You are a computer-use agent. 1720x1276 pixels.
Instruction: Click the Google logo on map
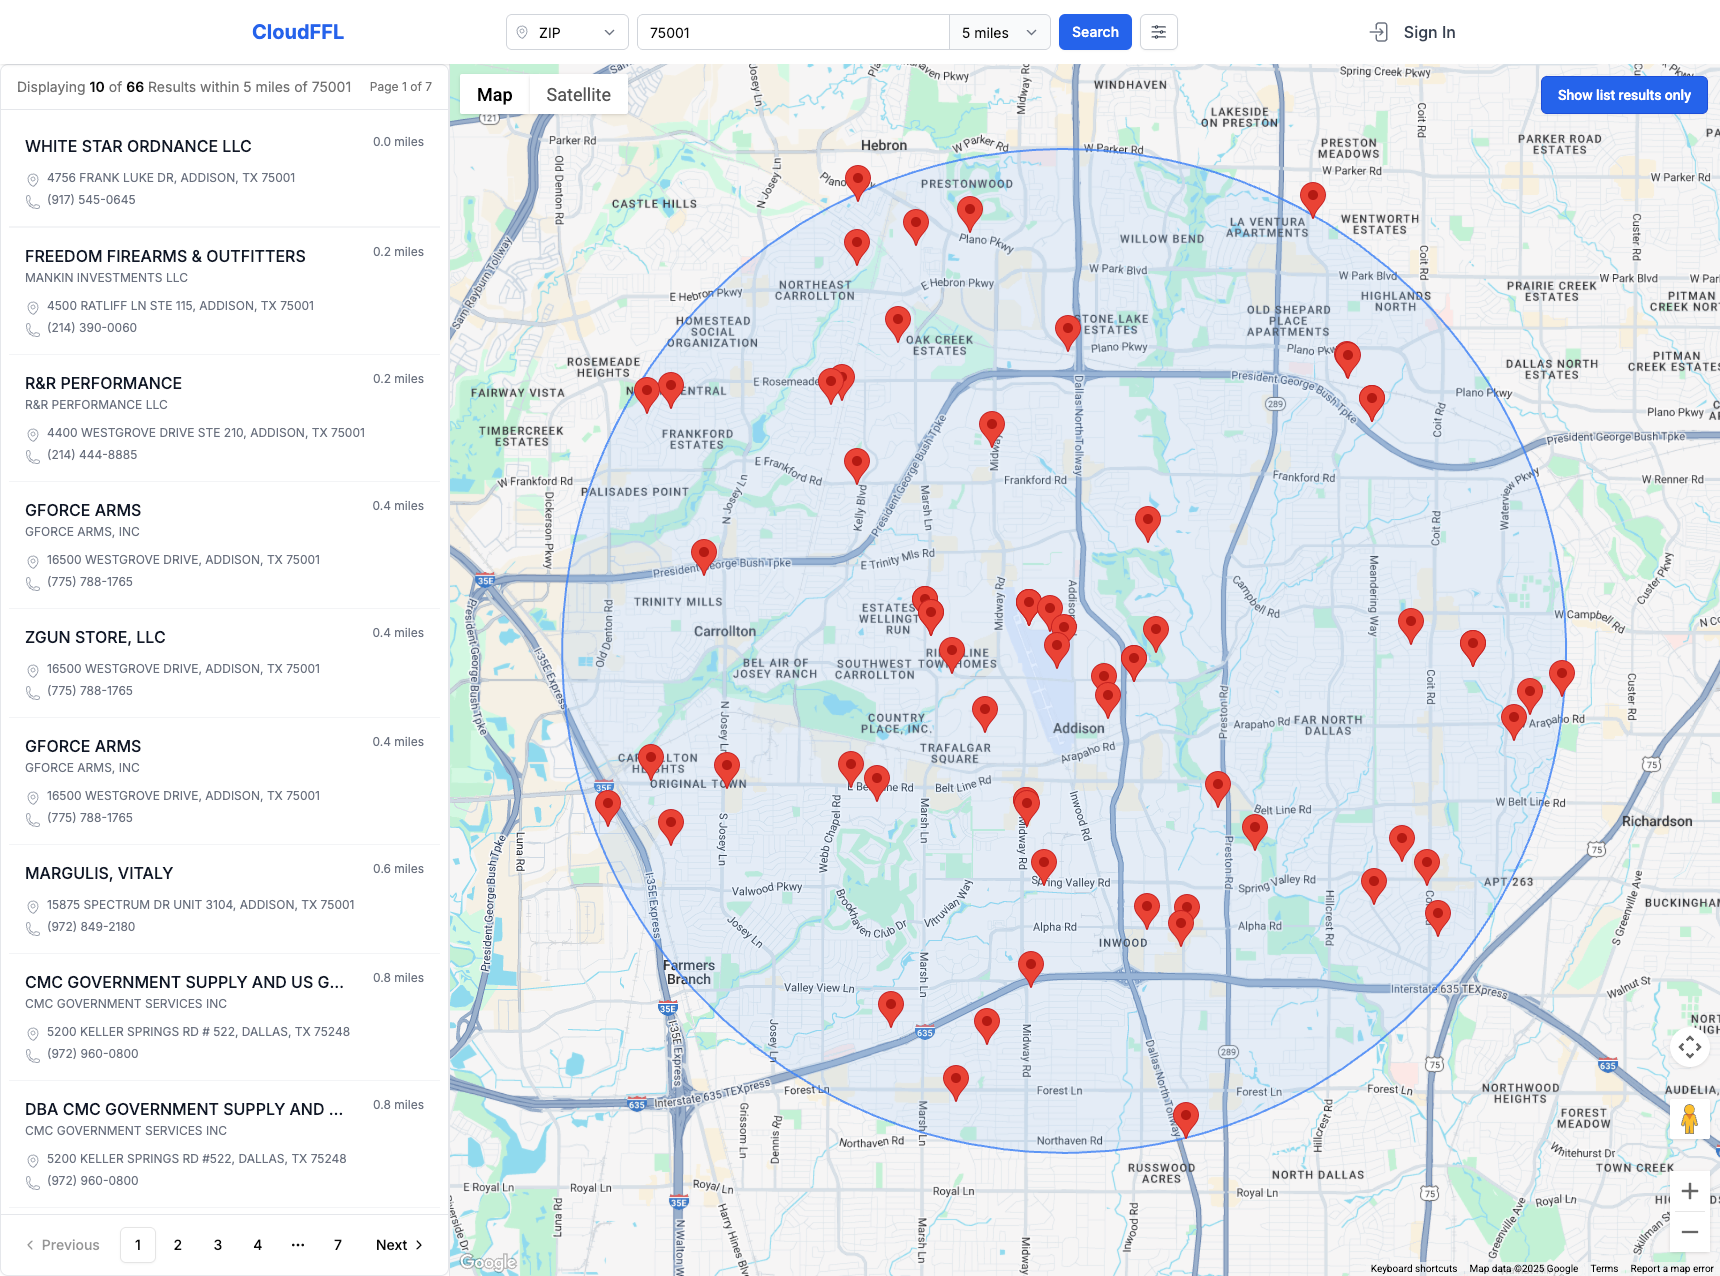pos(489,1262)
